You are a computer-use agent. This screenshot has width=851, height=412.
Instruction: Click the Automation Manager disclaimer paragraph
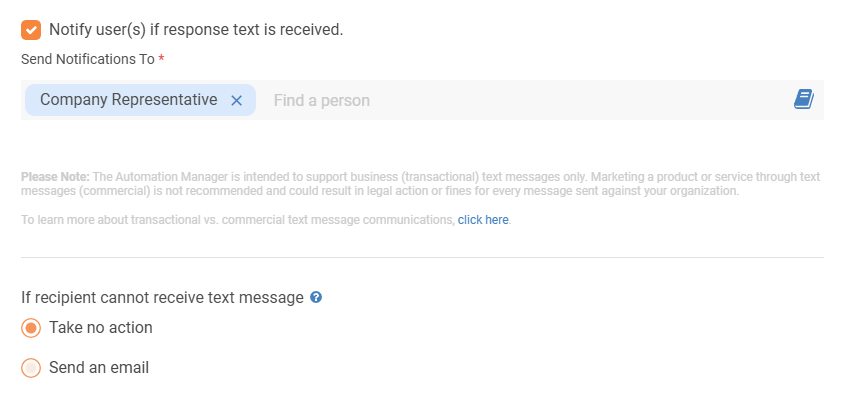click(421, 184)
